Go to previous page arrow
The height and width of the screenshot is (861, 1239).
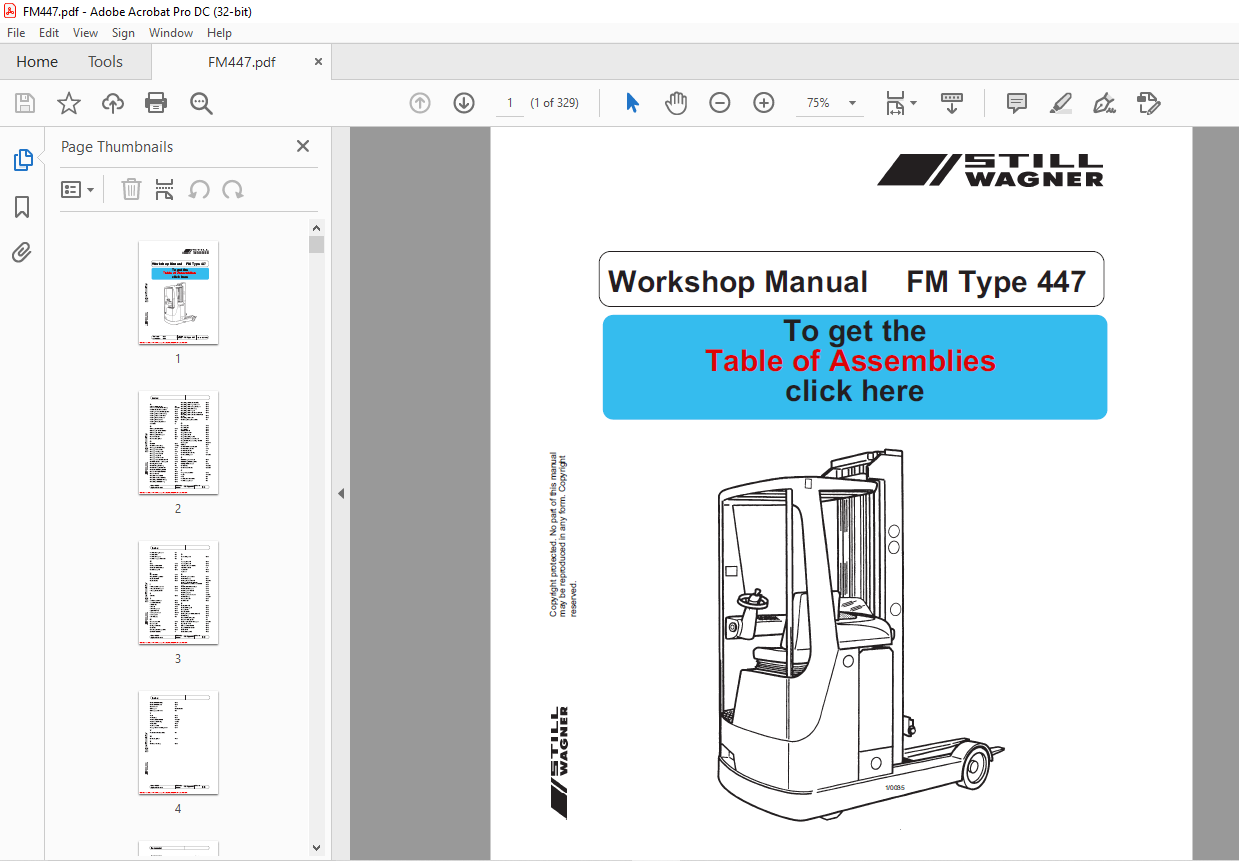click(x=420, y=103)
